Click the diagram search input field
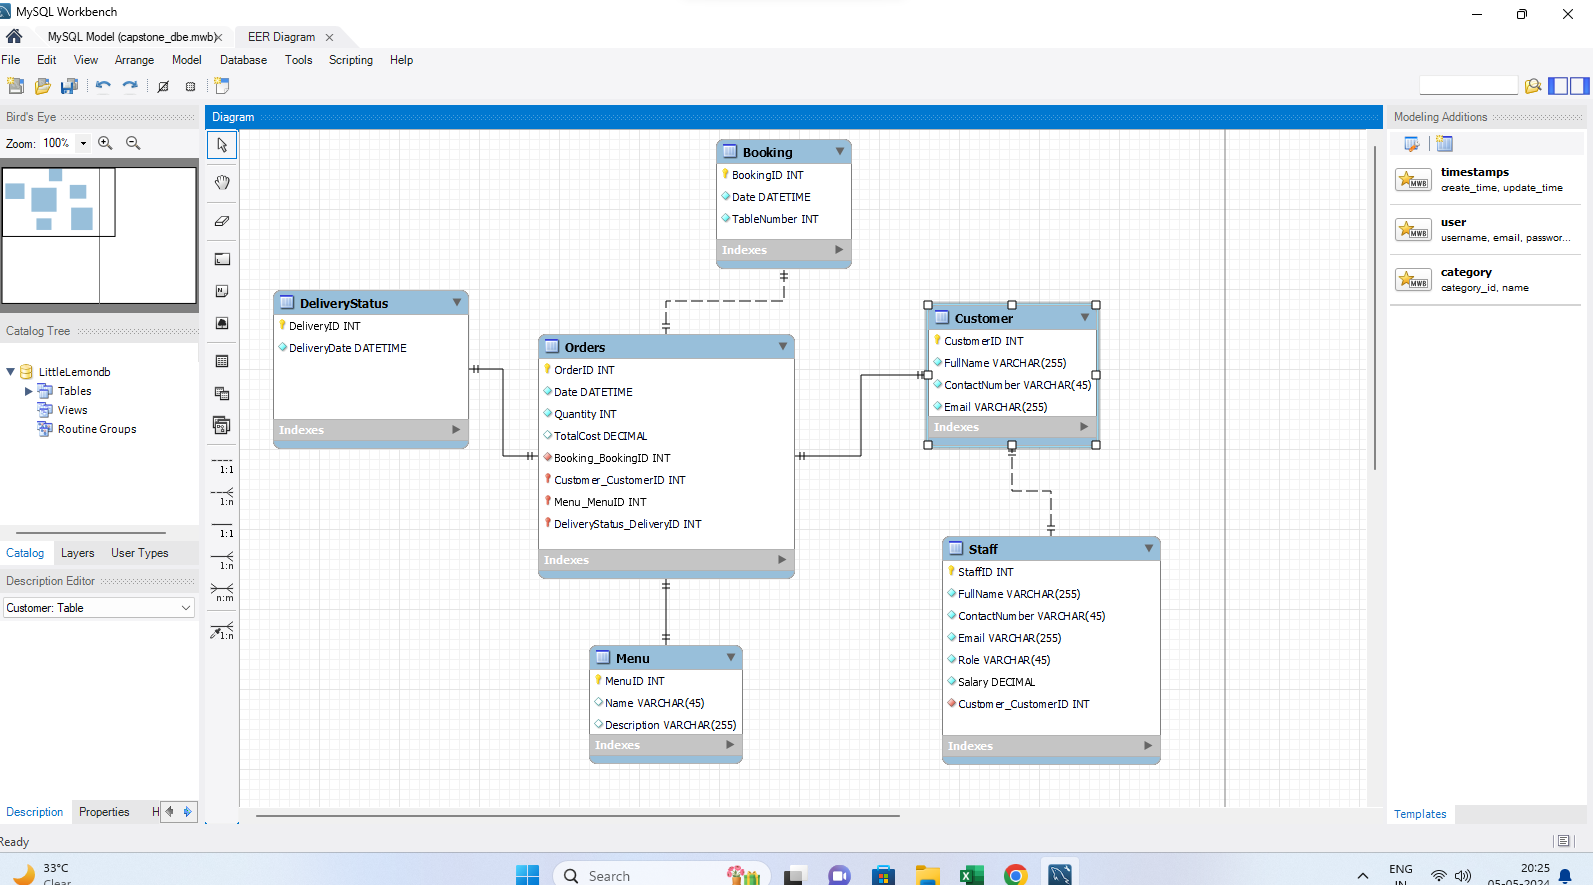Image resolution: width=1593 pixels, height=885 pixels. pos(1468,86)
